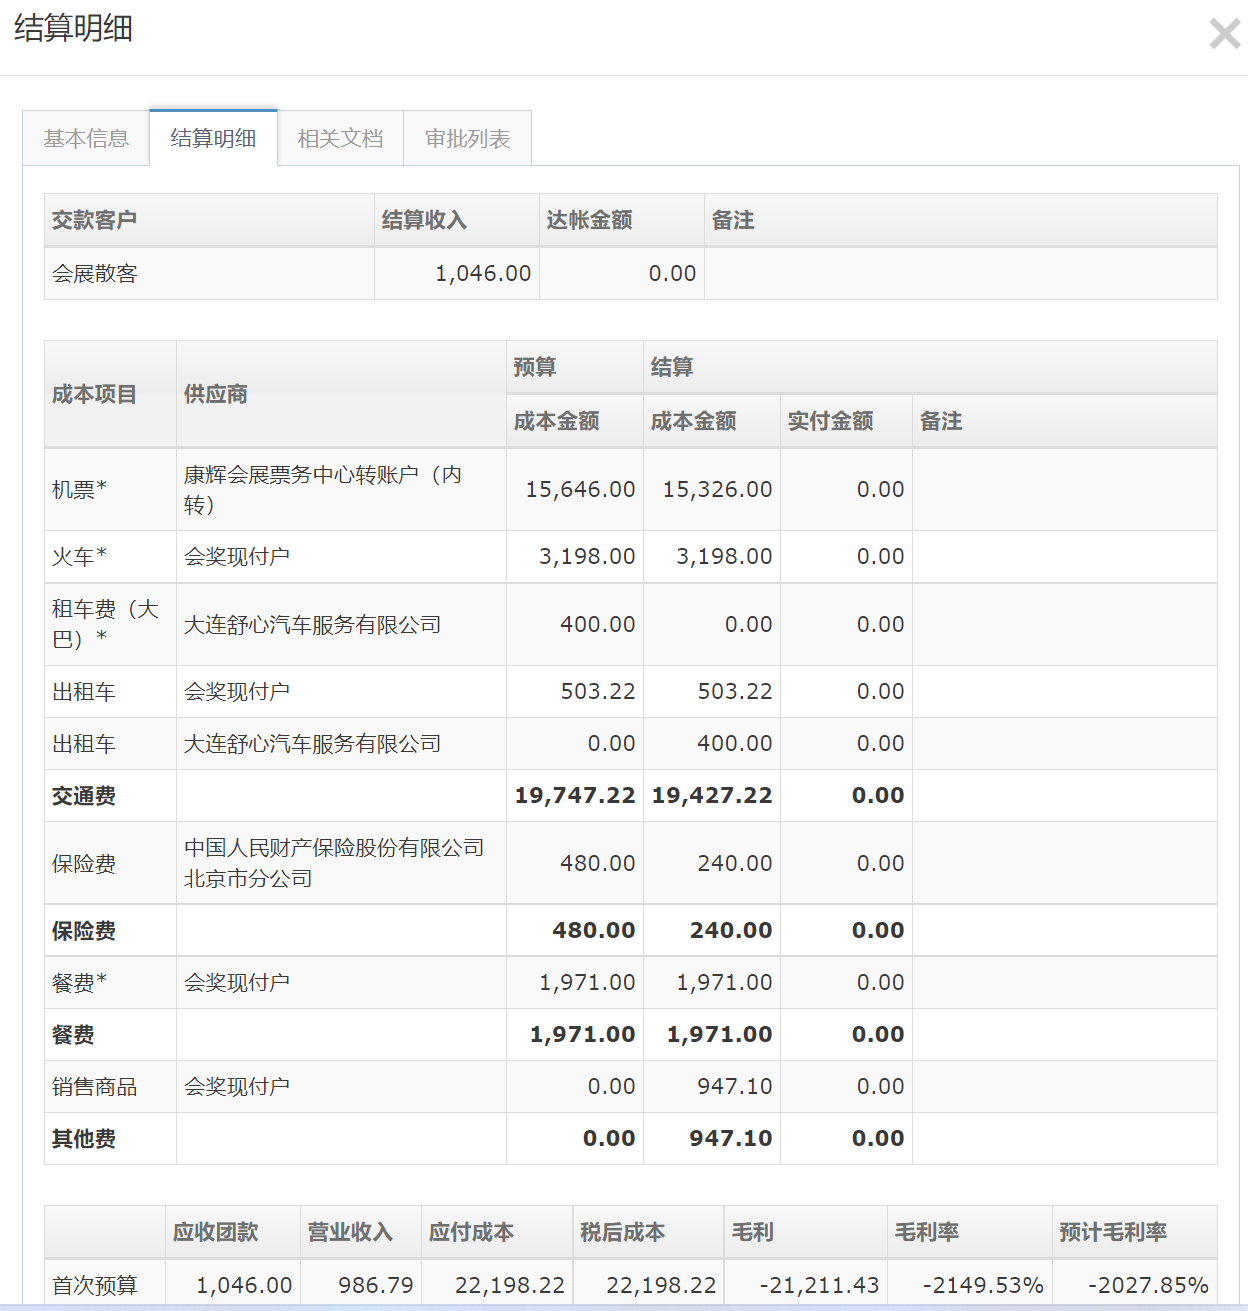
Task: Click the 达帐金额 column header
Action: [x=589, y=220]
